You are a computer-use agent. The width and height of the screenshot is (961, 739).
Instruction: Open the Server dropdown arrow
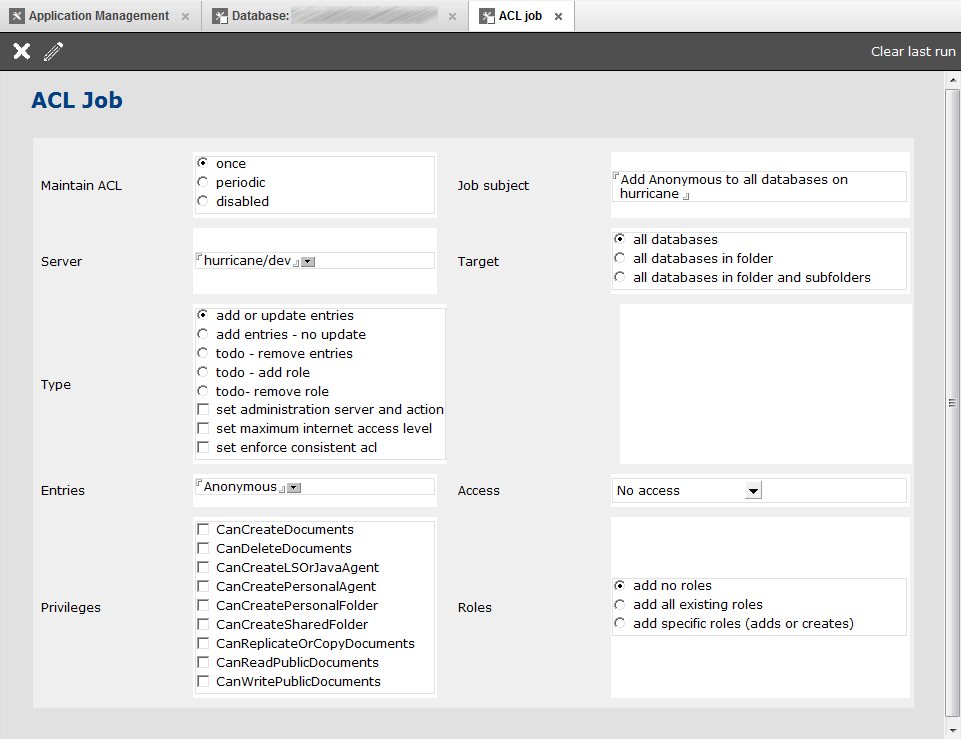click(308, 261)
